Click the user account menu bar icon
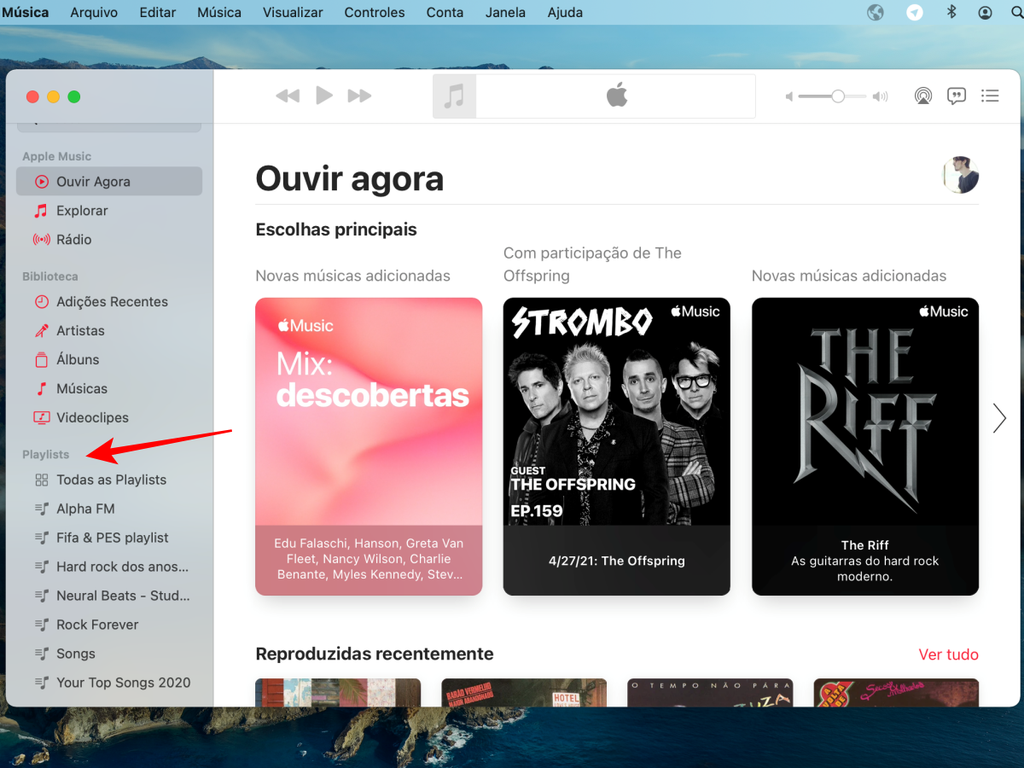 [985, 12]
